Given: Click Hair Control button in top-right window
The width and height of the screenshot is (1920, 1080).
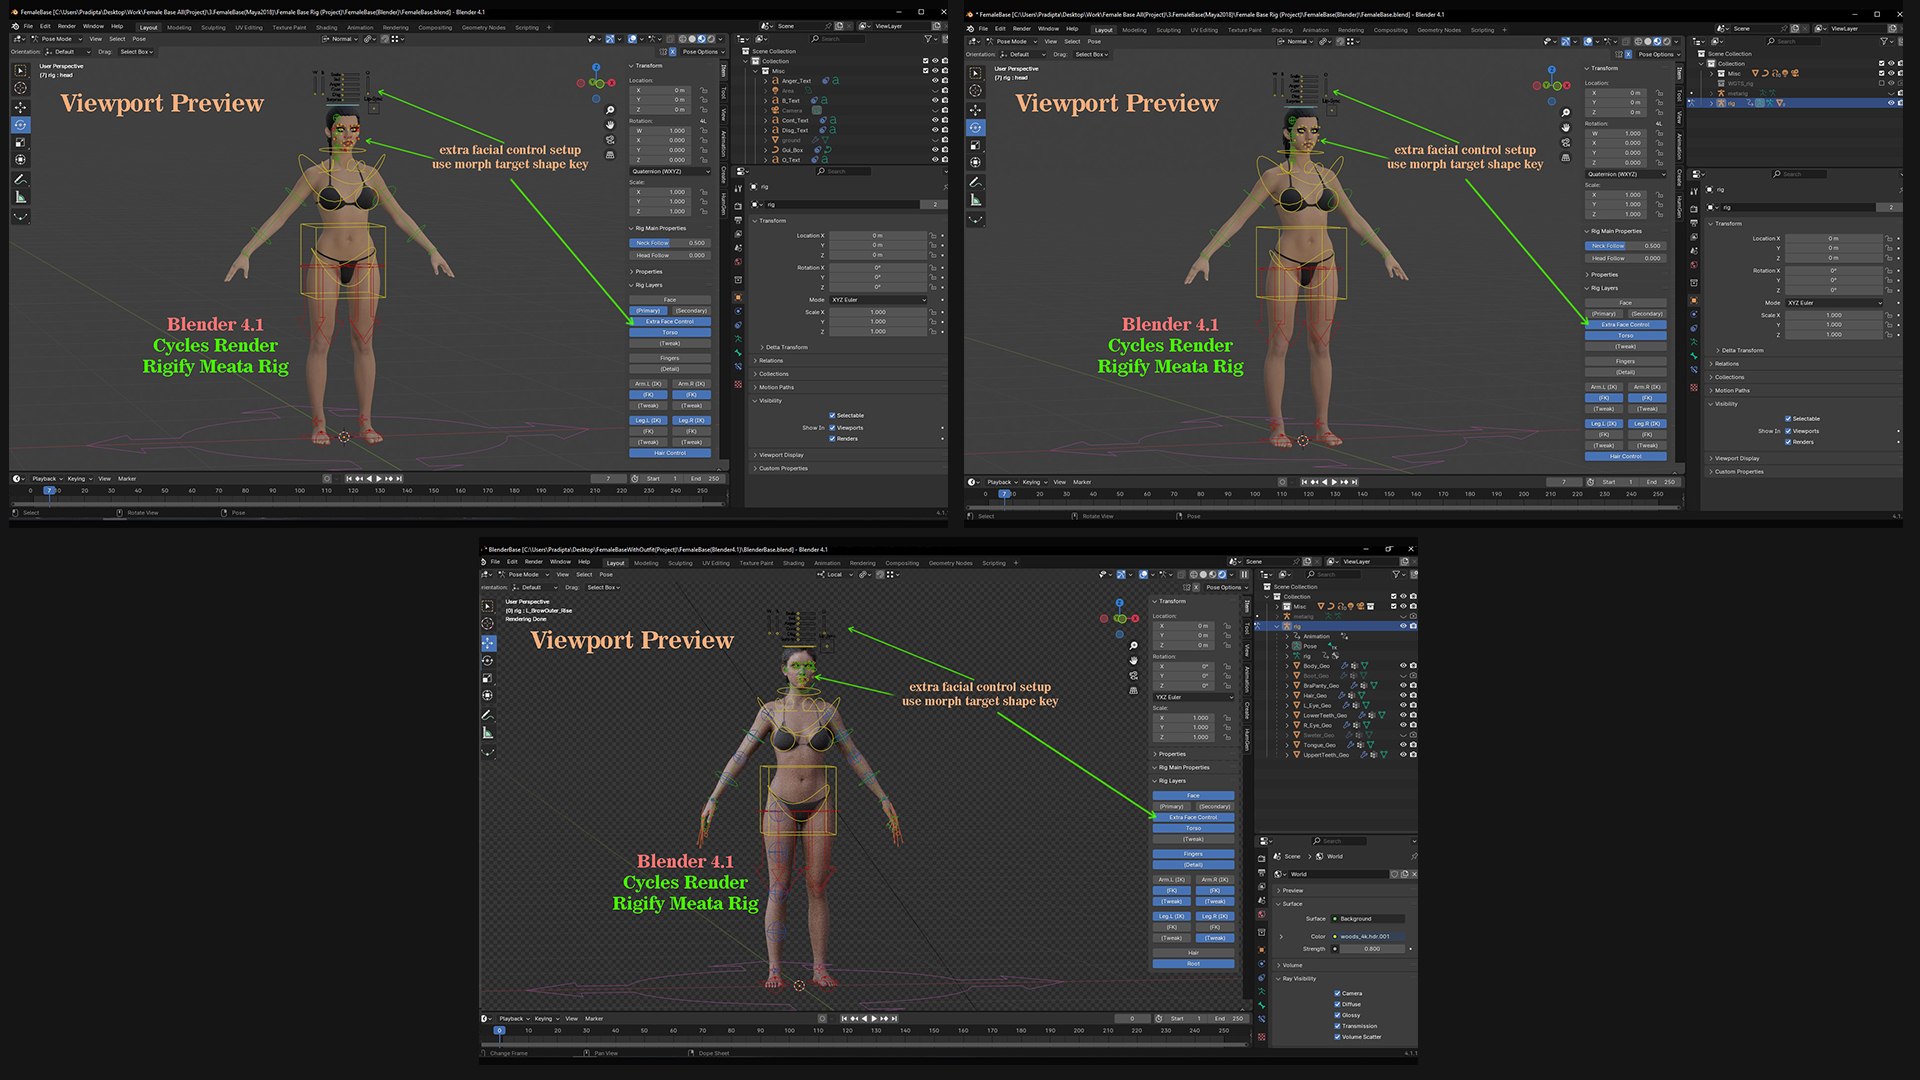Looking at the screenshot, I should [1625, 456].
